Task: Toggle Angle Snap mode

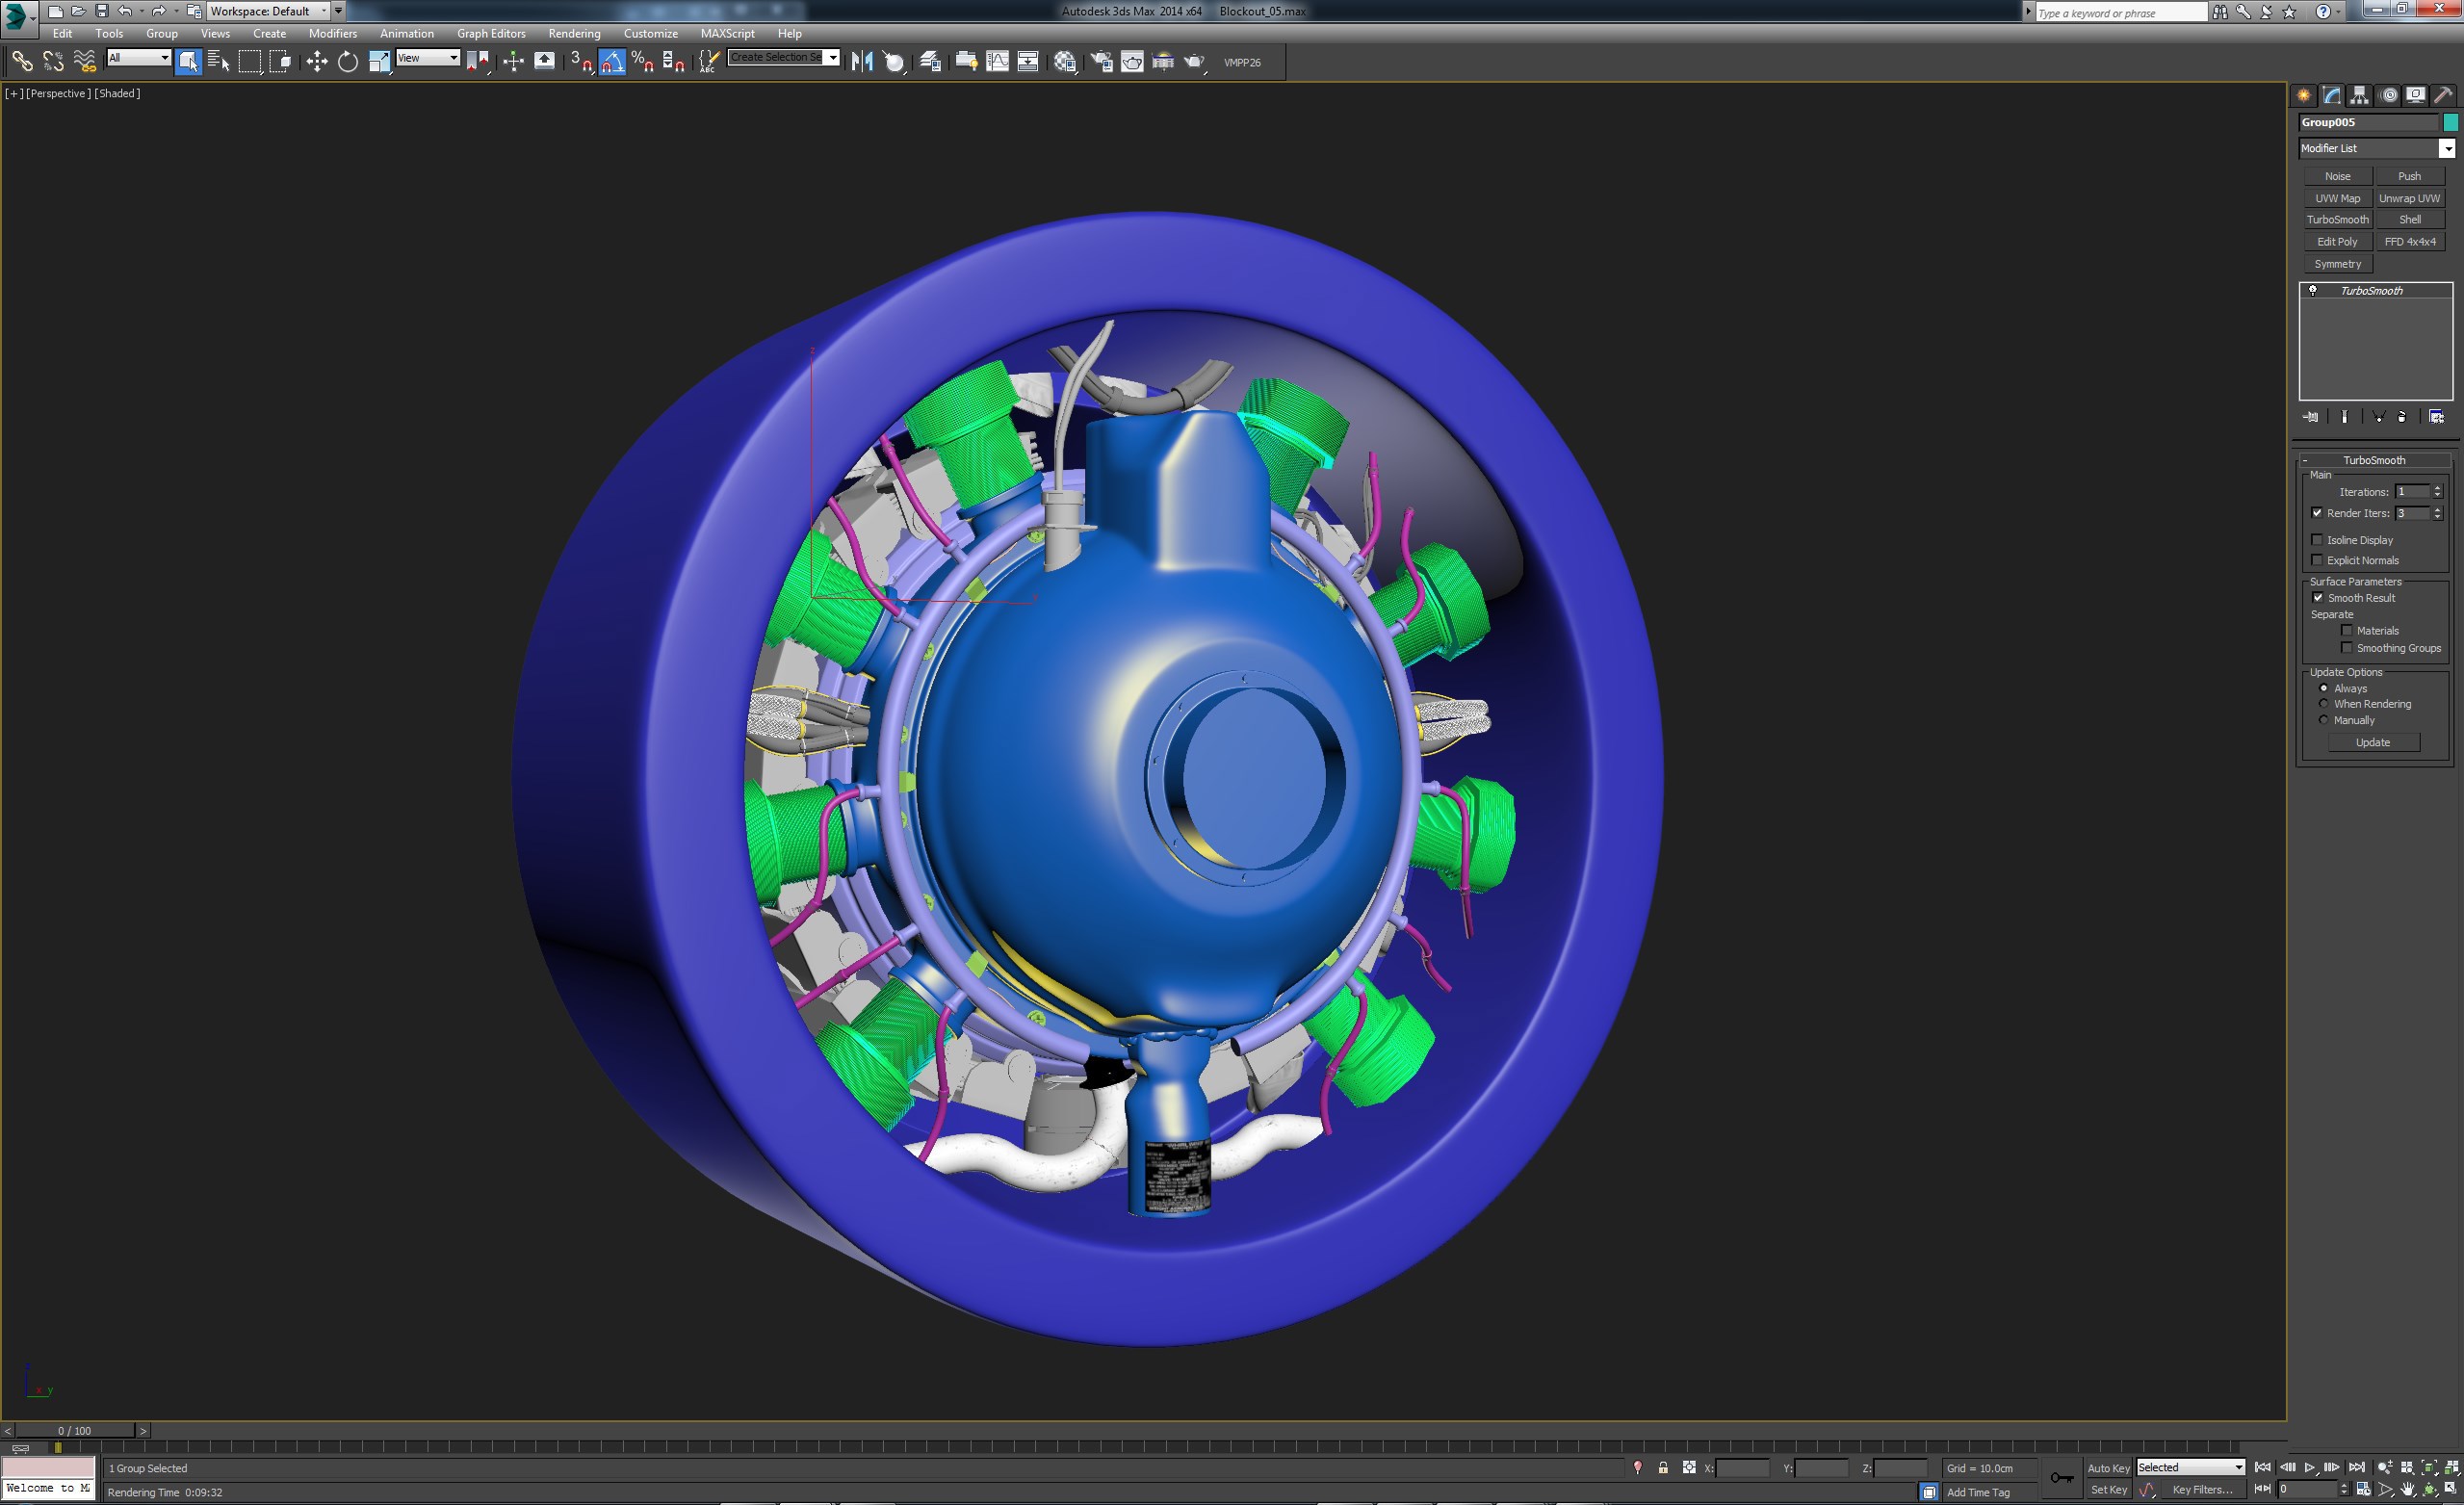Action: tap(613, 61)
